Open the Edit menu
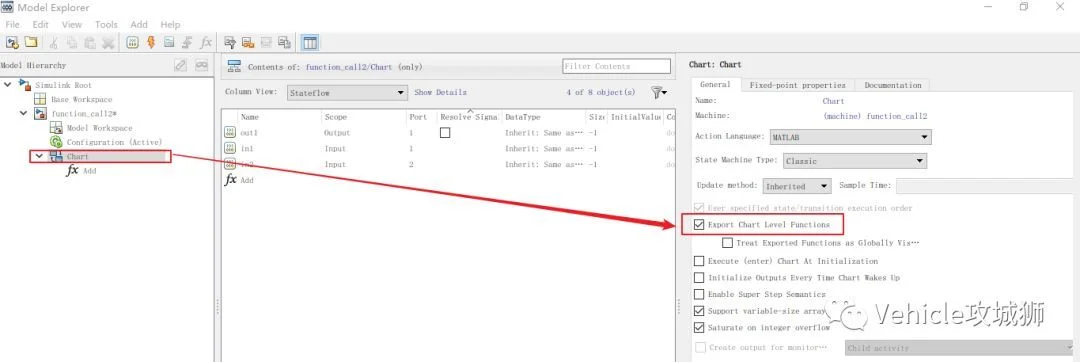Viewport: 1080px width, 362px height. [40, 24]
